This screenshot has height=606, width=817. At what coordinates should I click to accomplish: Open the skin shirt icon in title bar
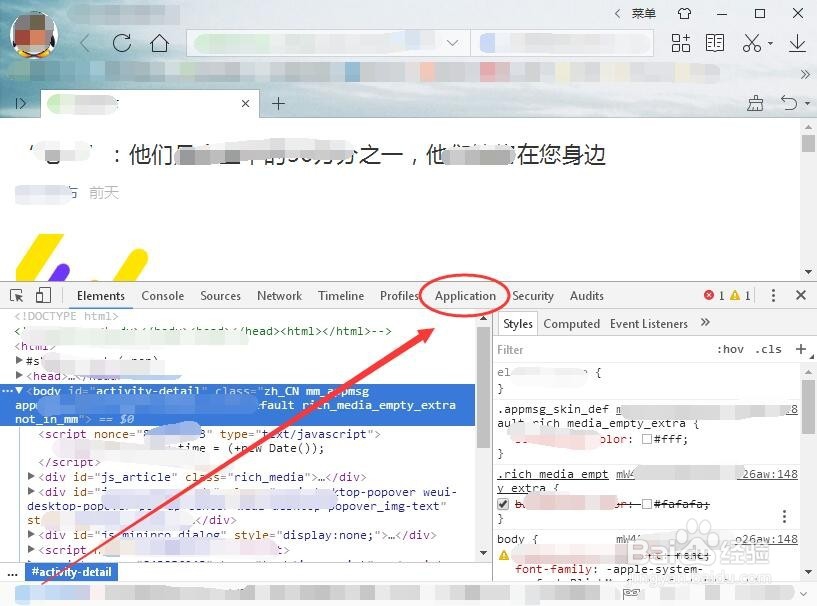click(684, 14)
